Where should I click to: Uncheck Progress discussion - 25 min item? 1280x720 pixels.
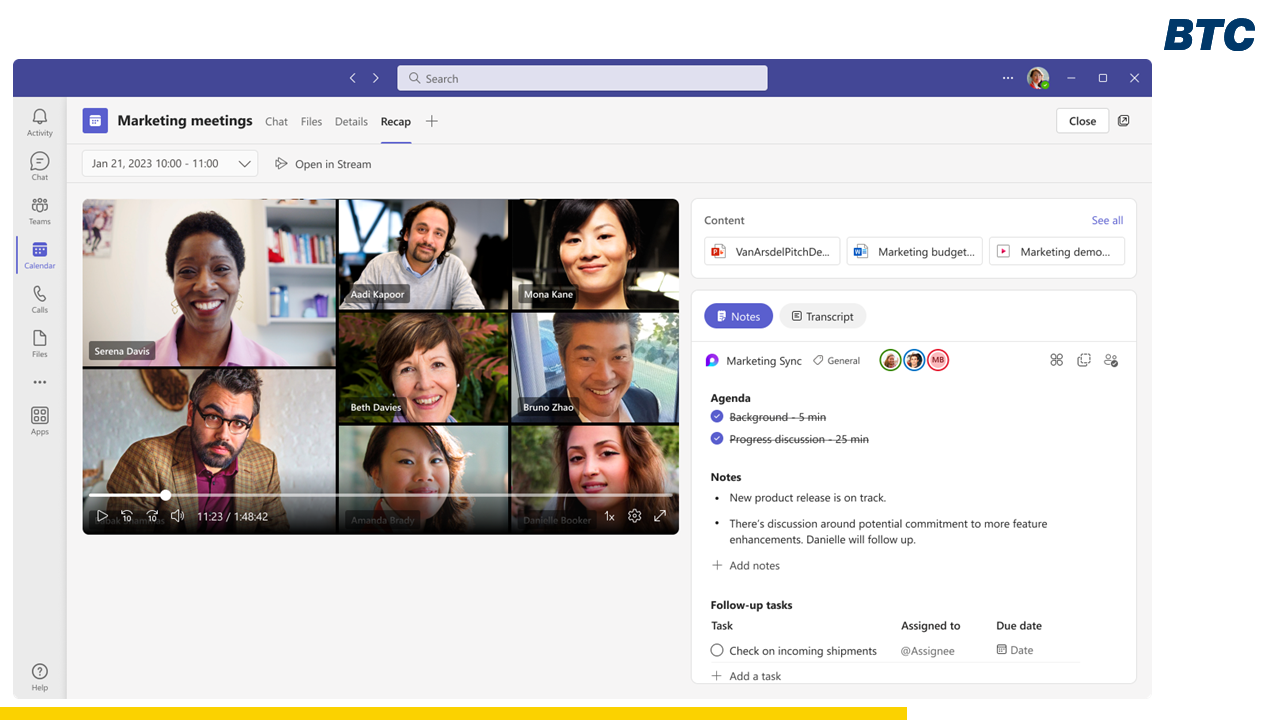[717, 438]
